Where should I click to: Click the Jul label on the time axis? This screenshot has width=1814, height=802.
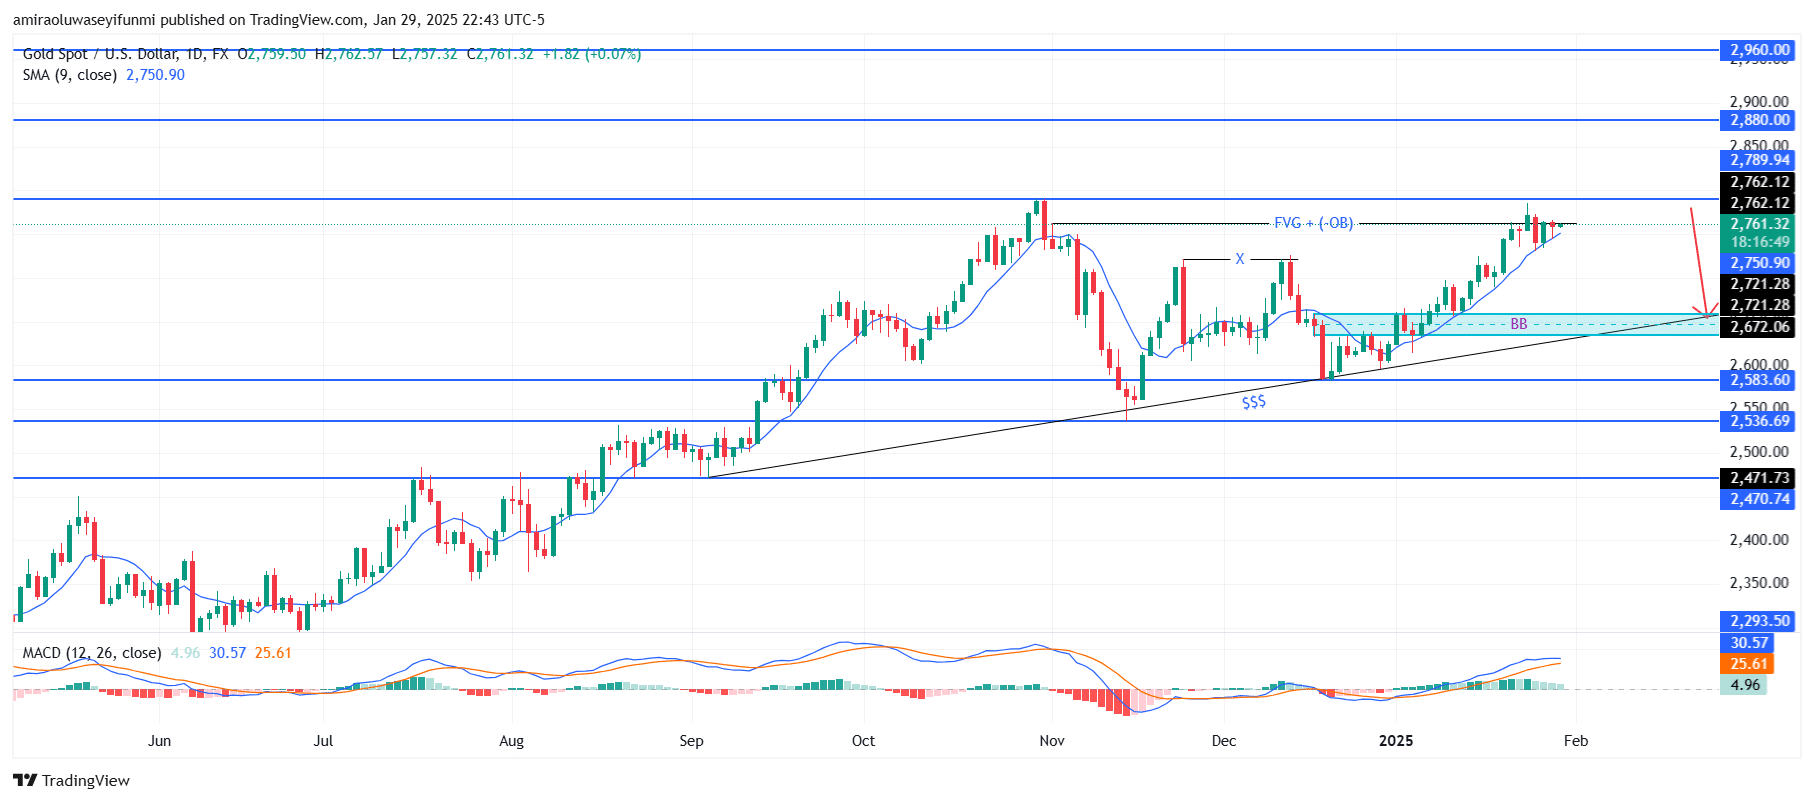[323, 741]
